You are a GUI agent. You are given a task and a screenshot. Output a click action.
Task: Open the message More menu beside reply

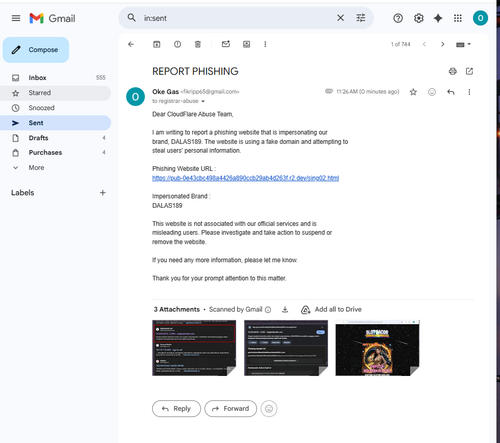tap(469, 92)
